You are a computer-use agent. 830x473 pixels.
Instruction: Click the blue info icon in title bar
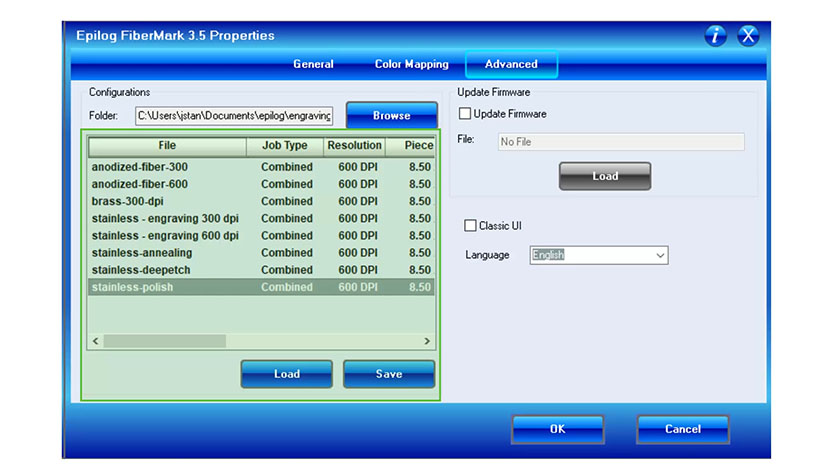[715, 36]
